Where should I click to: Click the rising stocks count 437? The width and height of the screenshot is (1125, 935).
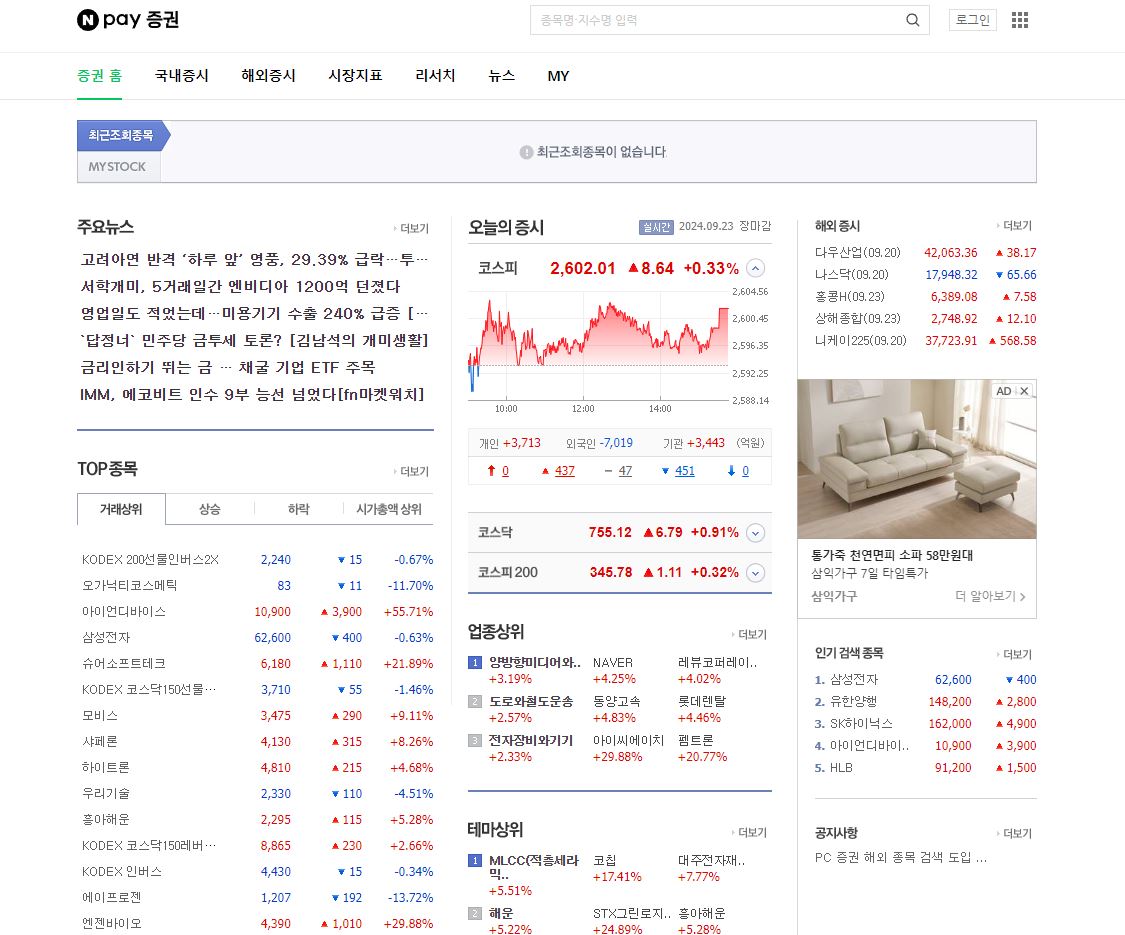point(565,471)
